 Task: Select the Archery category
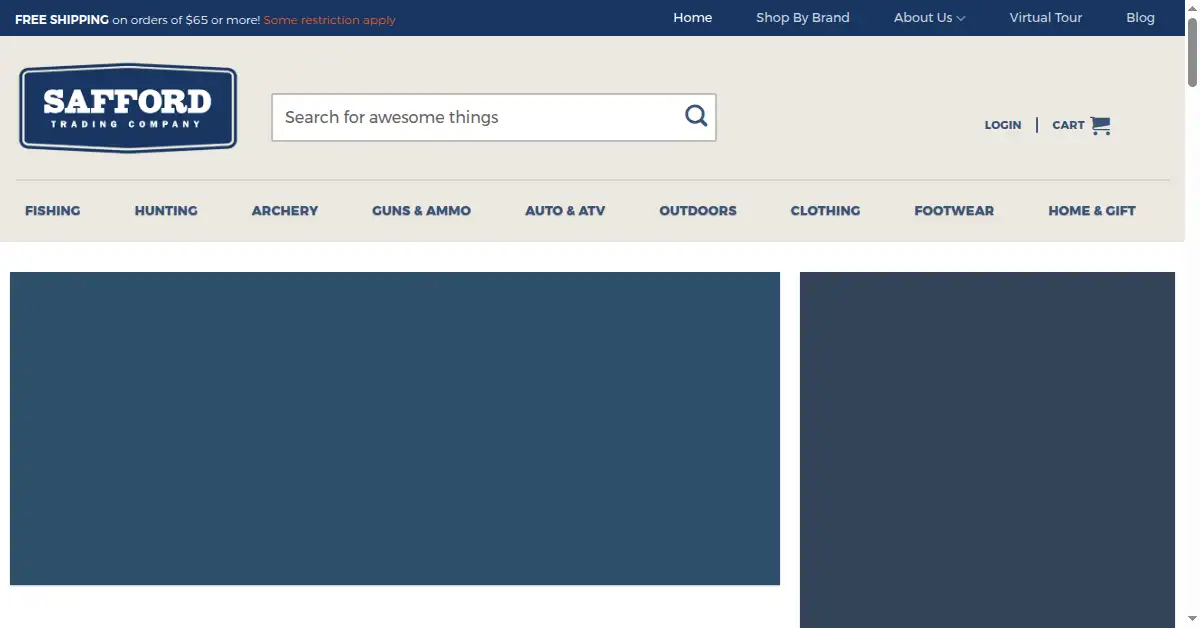(285, 211)
